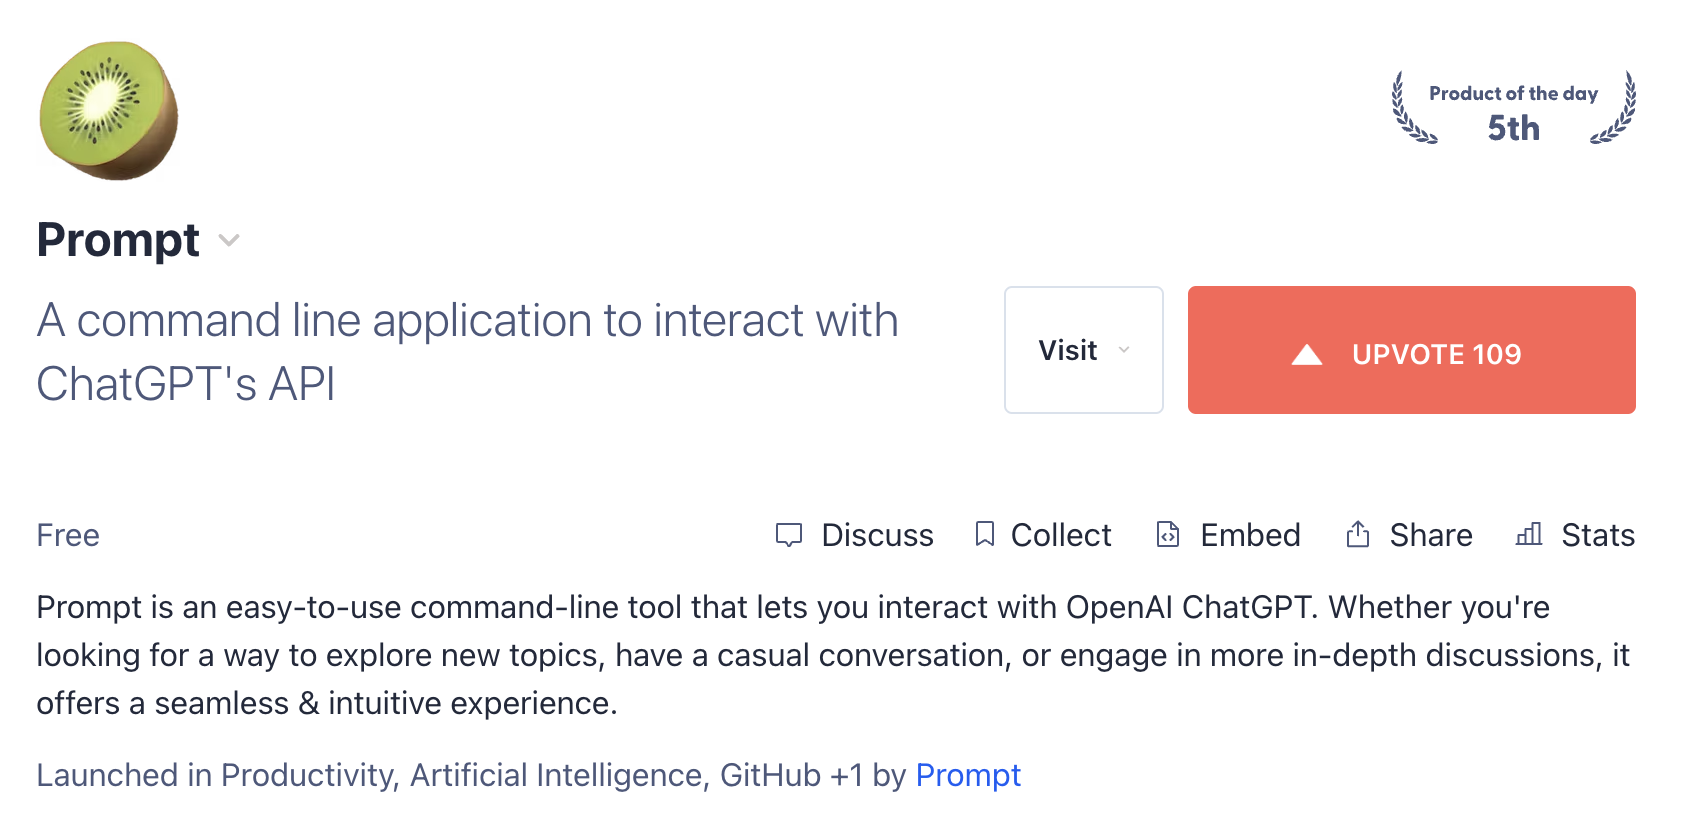View Stats for the product
Screen dimensions: 1684x840
1576,535
